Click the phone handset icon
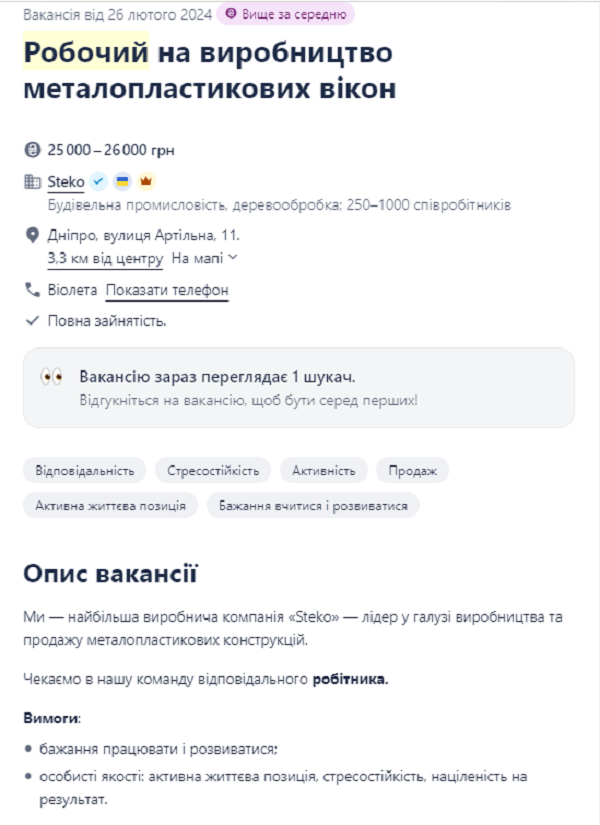The height and width of the screenshot is (825, 600). click(x=32, y=290)
